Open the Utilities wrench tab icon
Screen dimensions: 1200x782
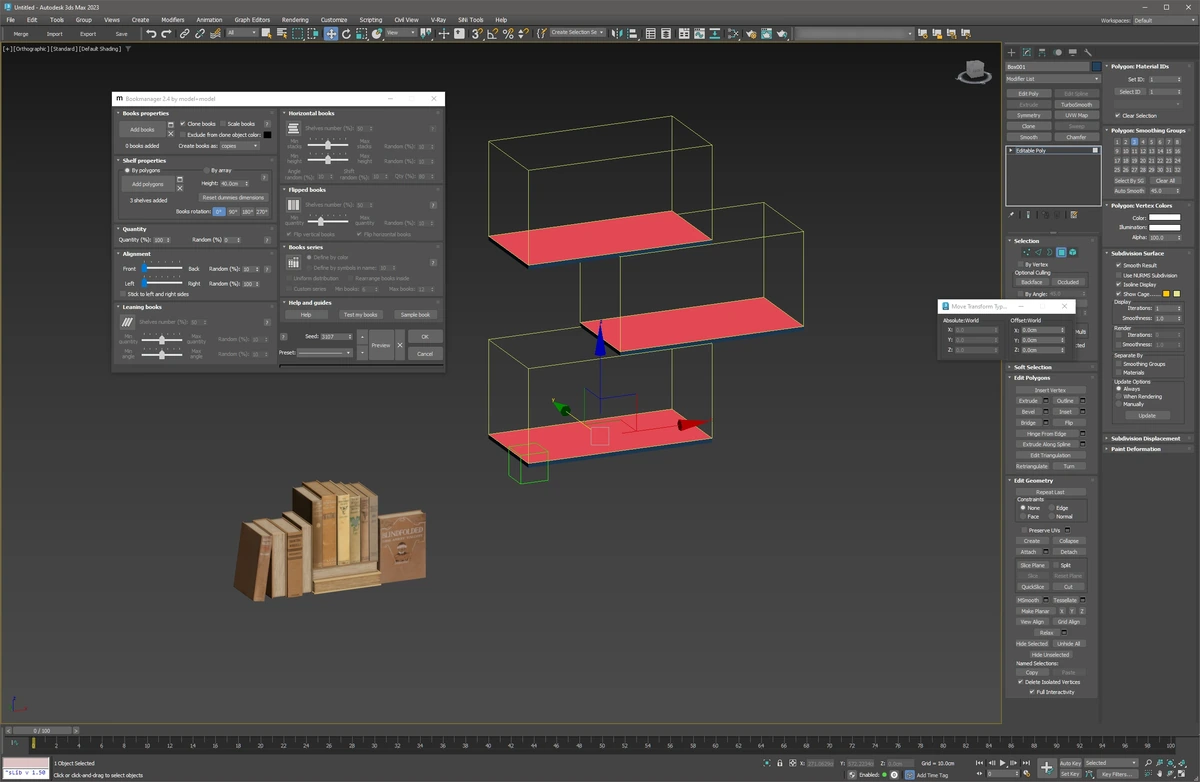(1087, 52)
